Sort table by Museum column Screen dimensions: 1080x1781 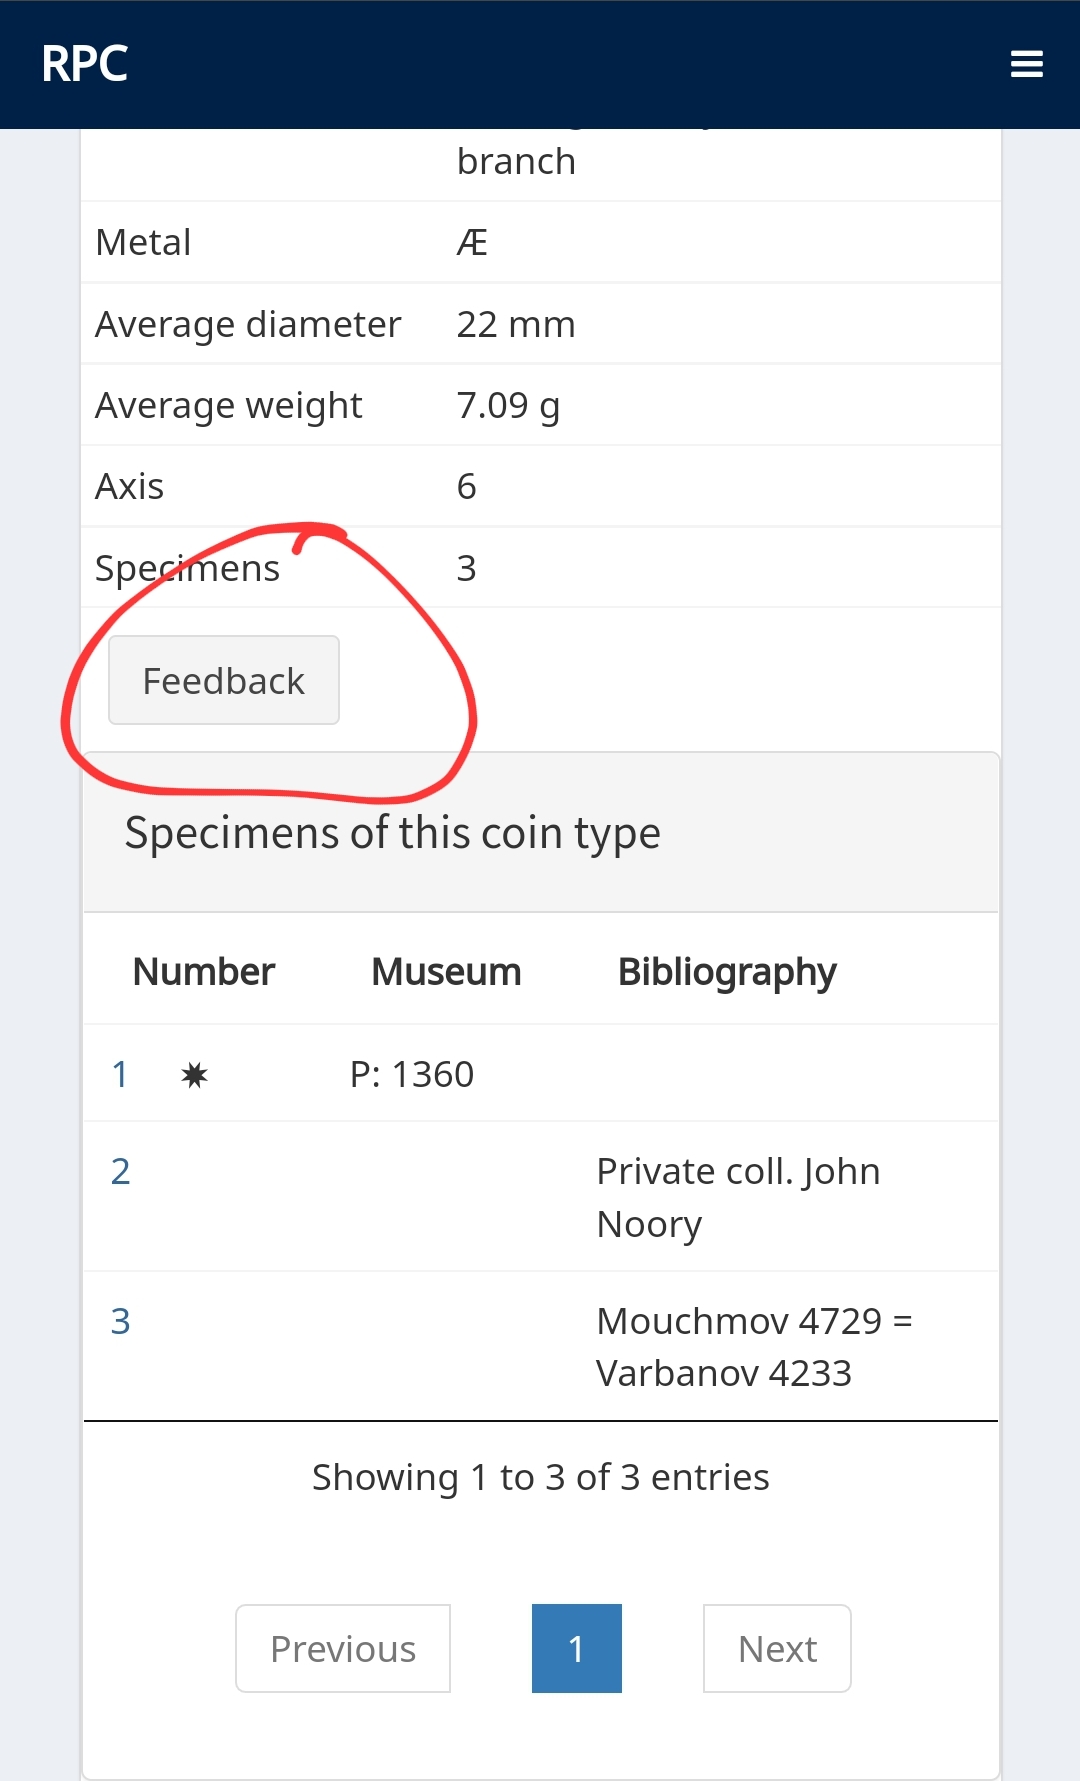446,972
